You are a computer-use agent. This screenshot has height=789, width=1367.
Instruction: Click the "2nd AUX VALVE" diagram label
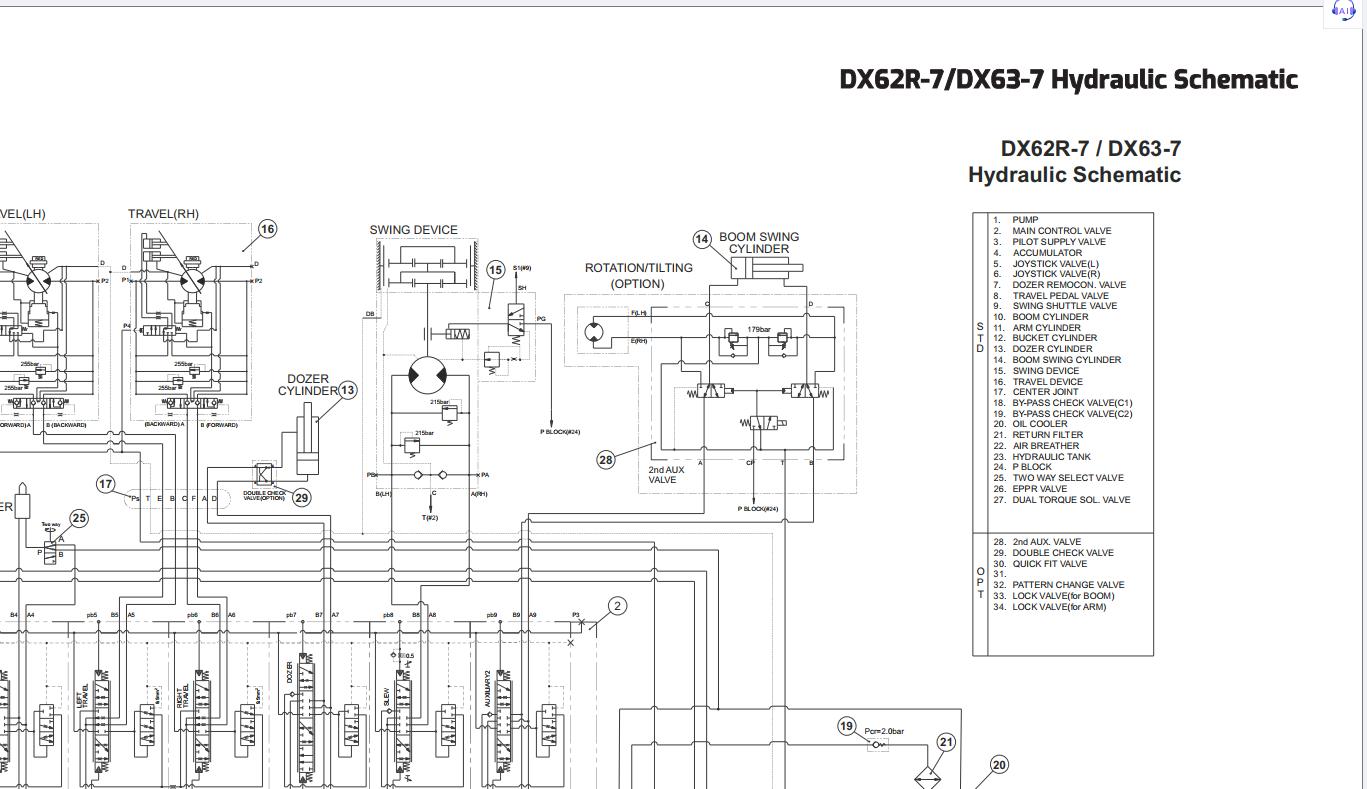pyautogui.click(x=667, y=475)
